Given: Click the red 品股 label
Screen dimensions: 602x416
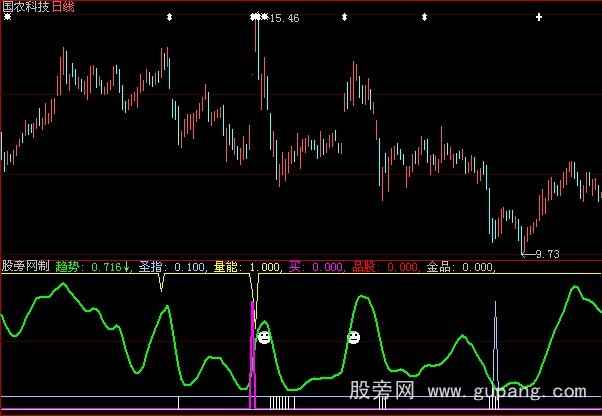Looking at the screenshot, I should pyautogui.click(x=363, y=267).
